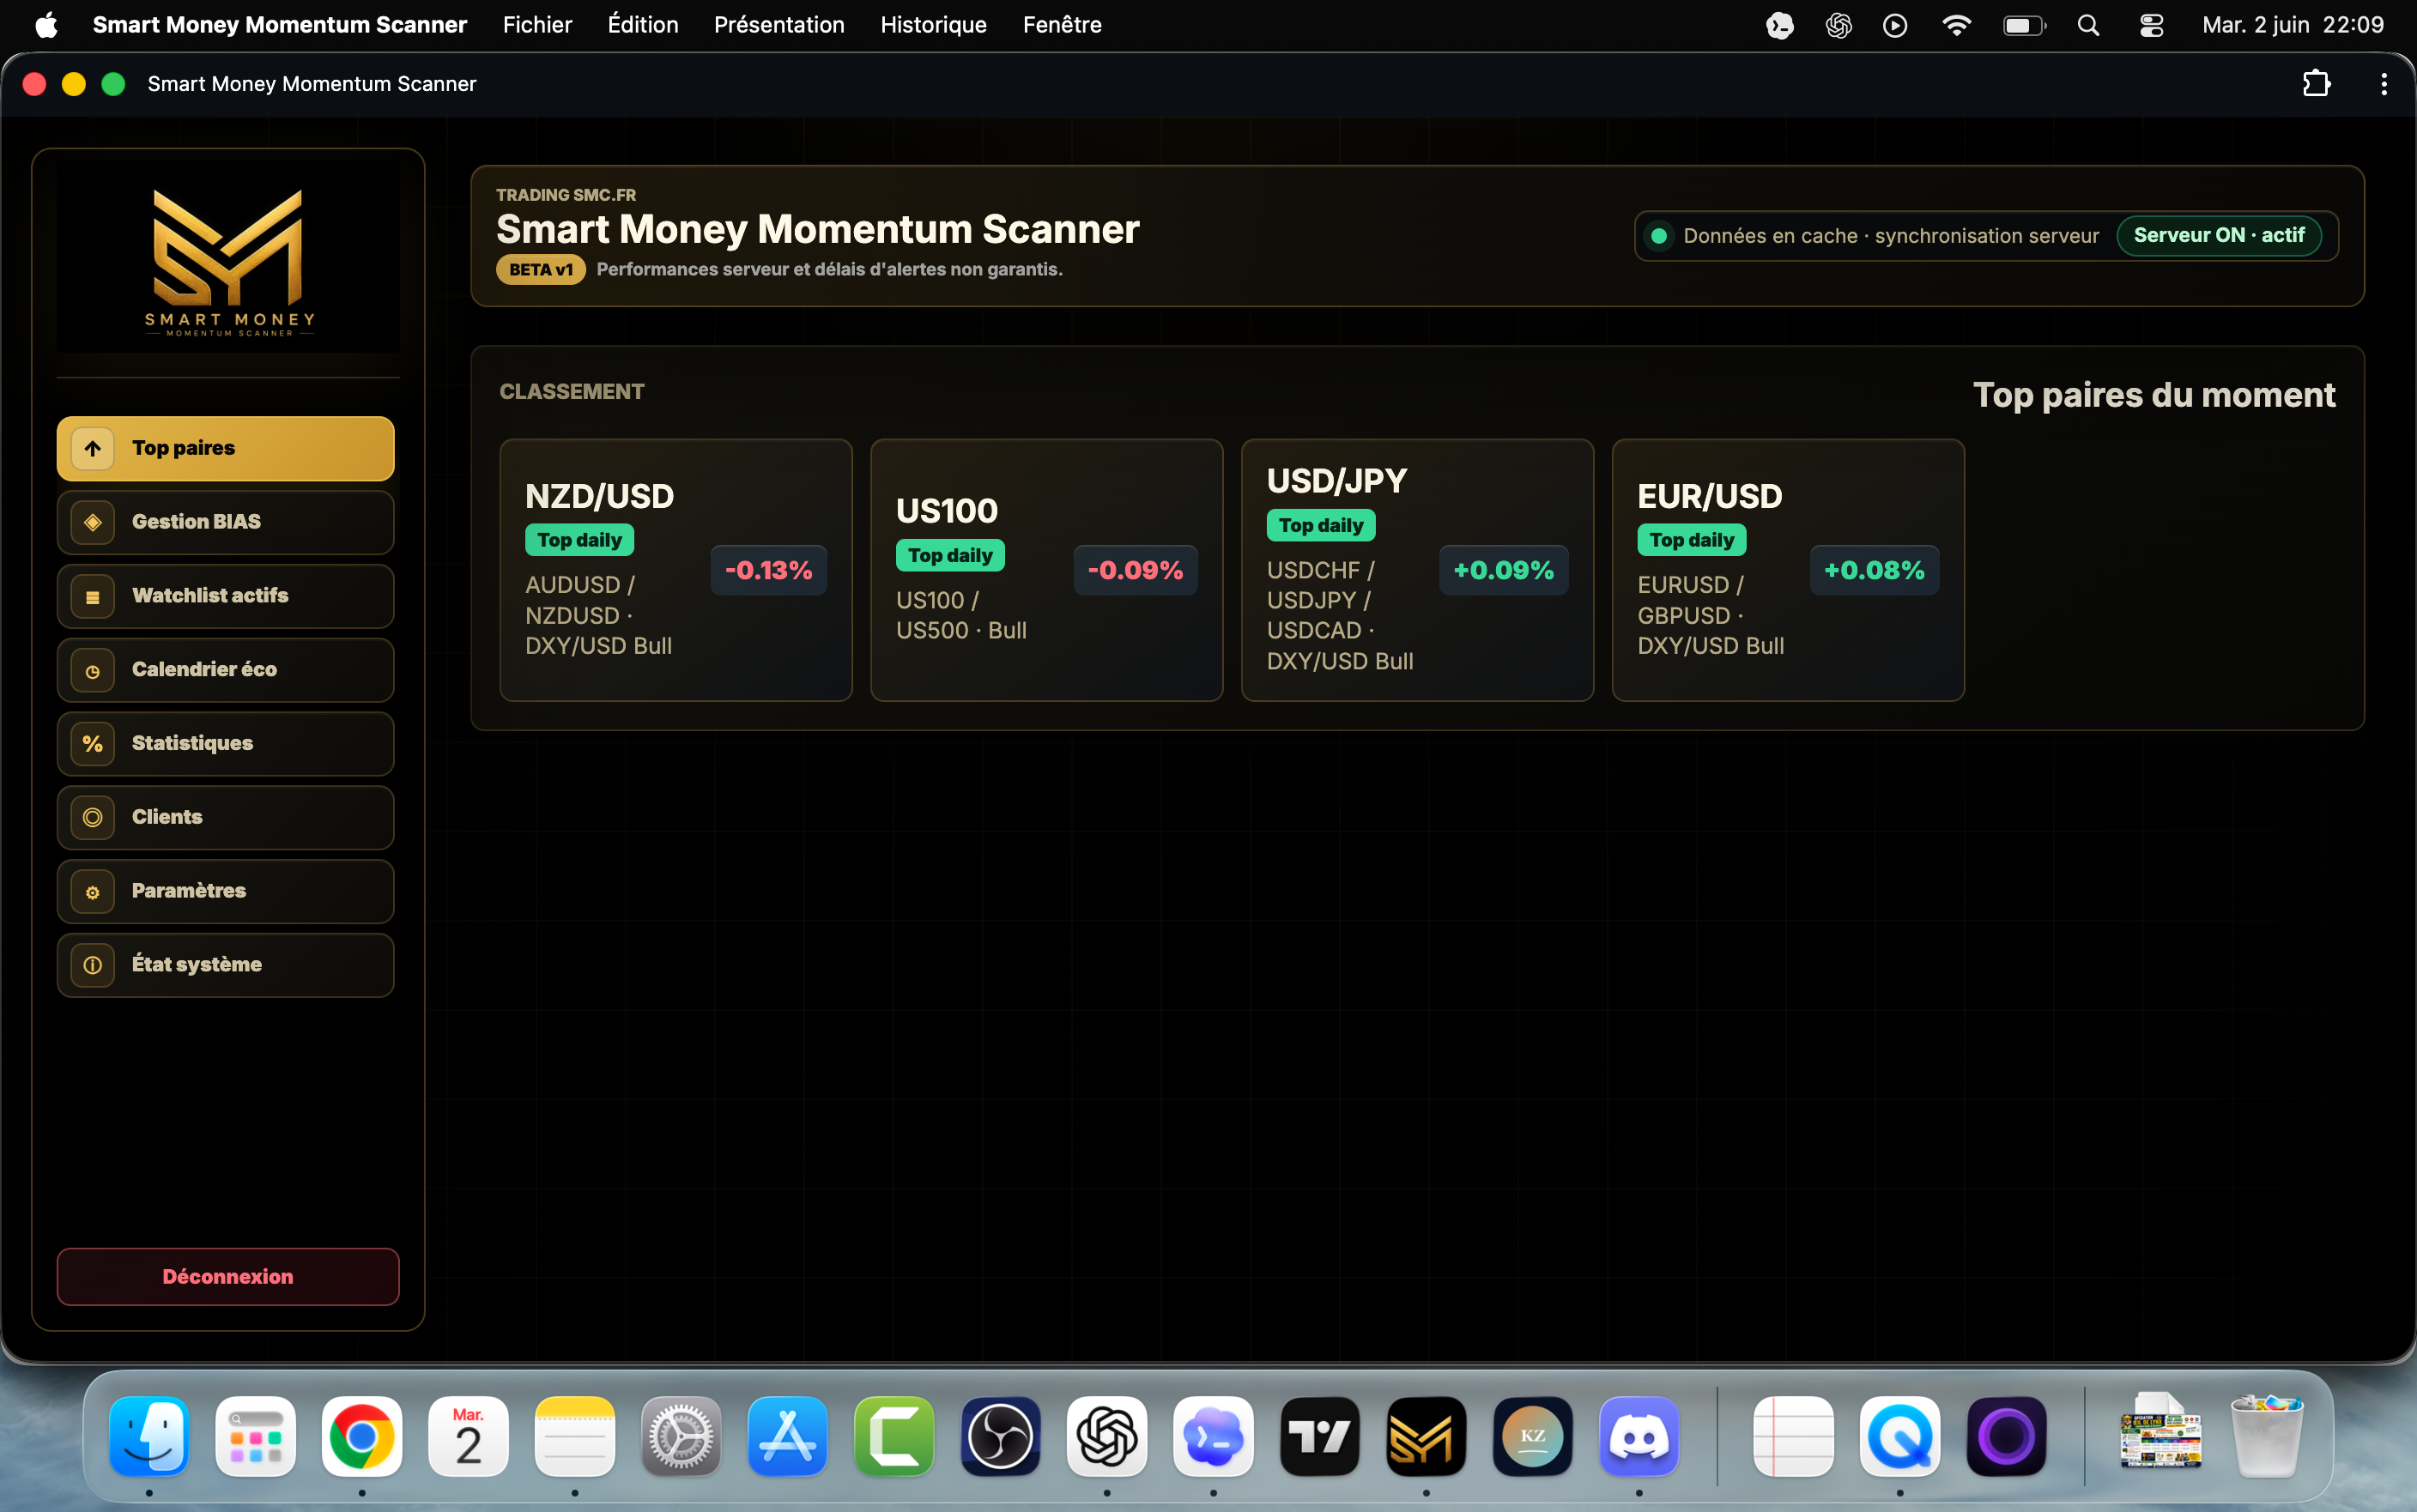Open Smart Money Scanner from the Dock
The height and width of the screenshot is (1512, 2417).
pos(1426,1437)
